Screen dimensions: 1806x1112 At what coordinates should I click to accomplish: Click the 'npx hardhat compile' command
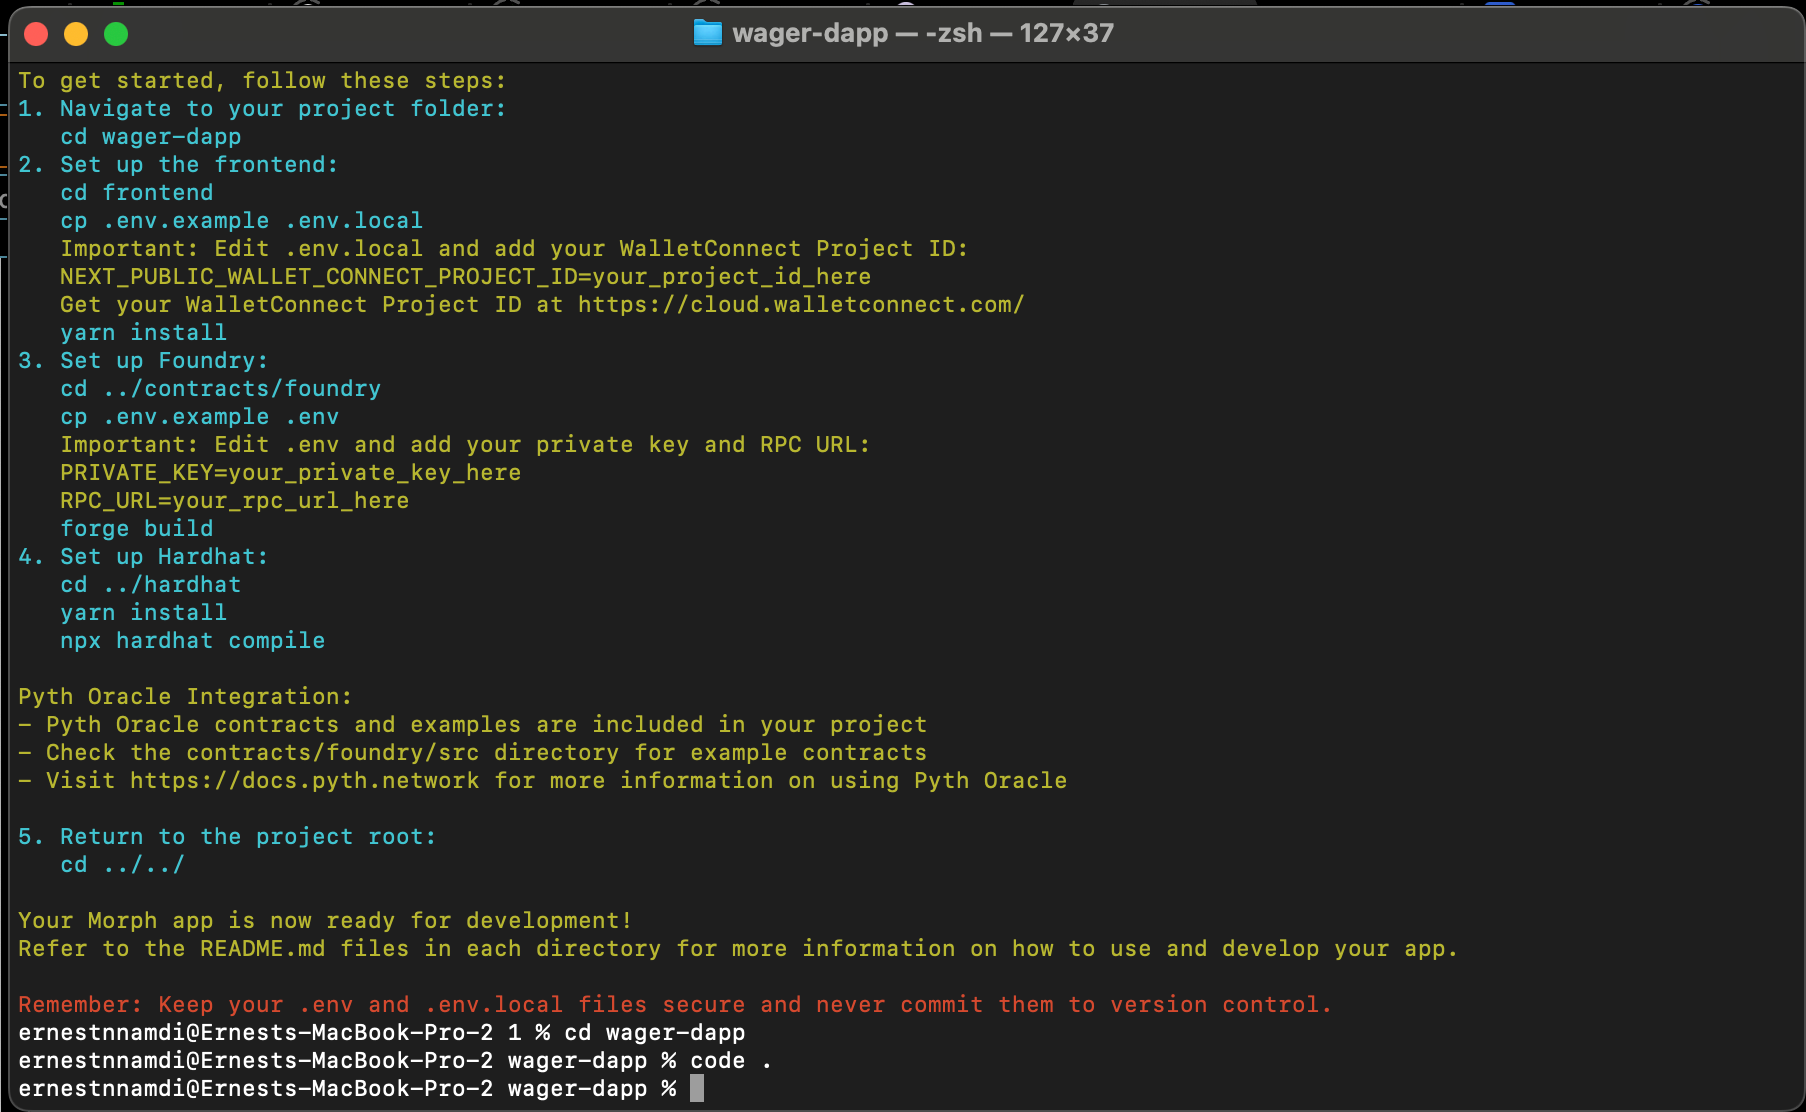click(x=192, y=641)
